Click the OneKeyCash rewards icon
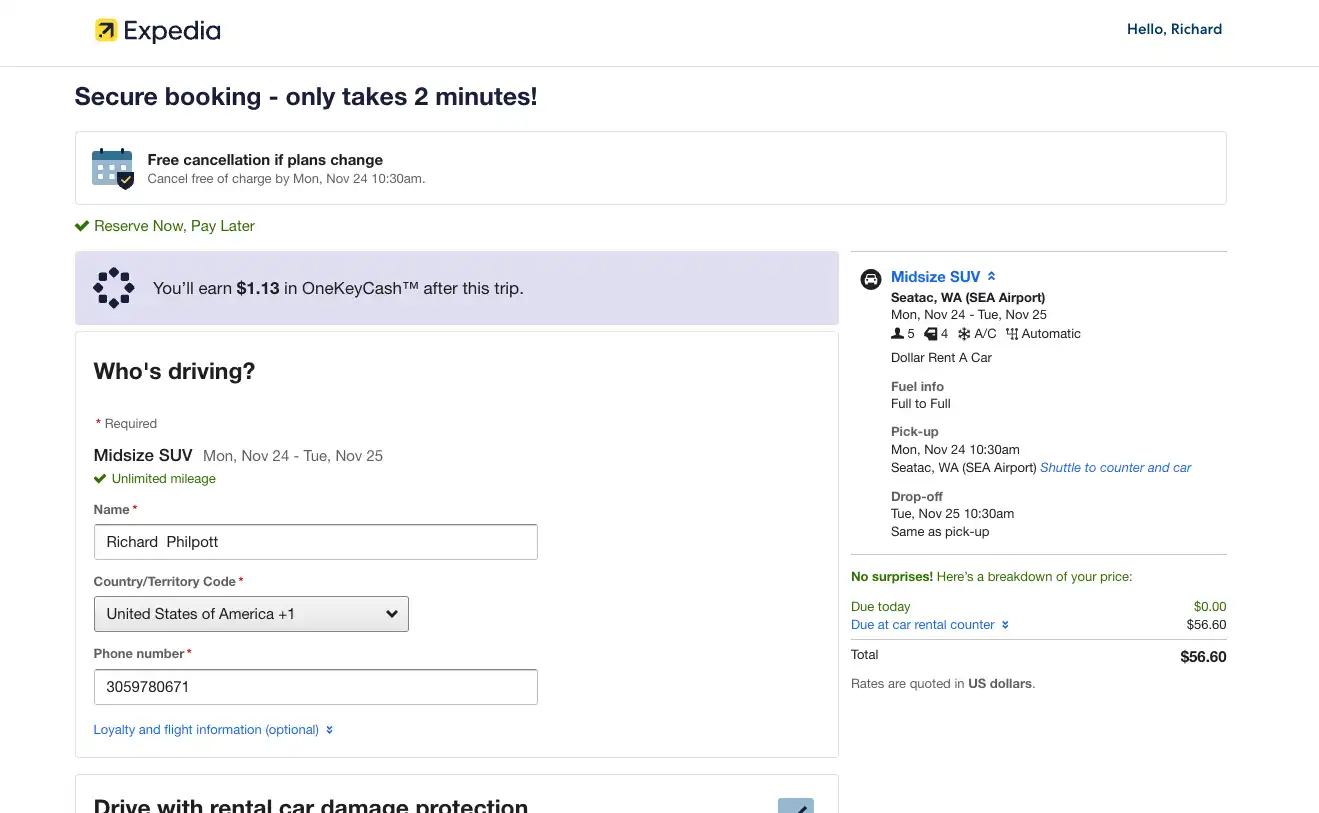Viewport: 1319px width, 813px height. (x=113, y=288)
